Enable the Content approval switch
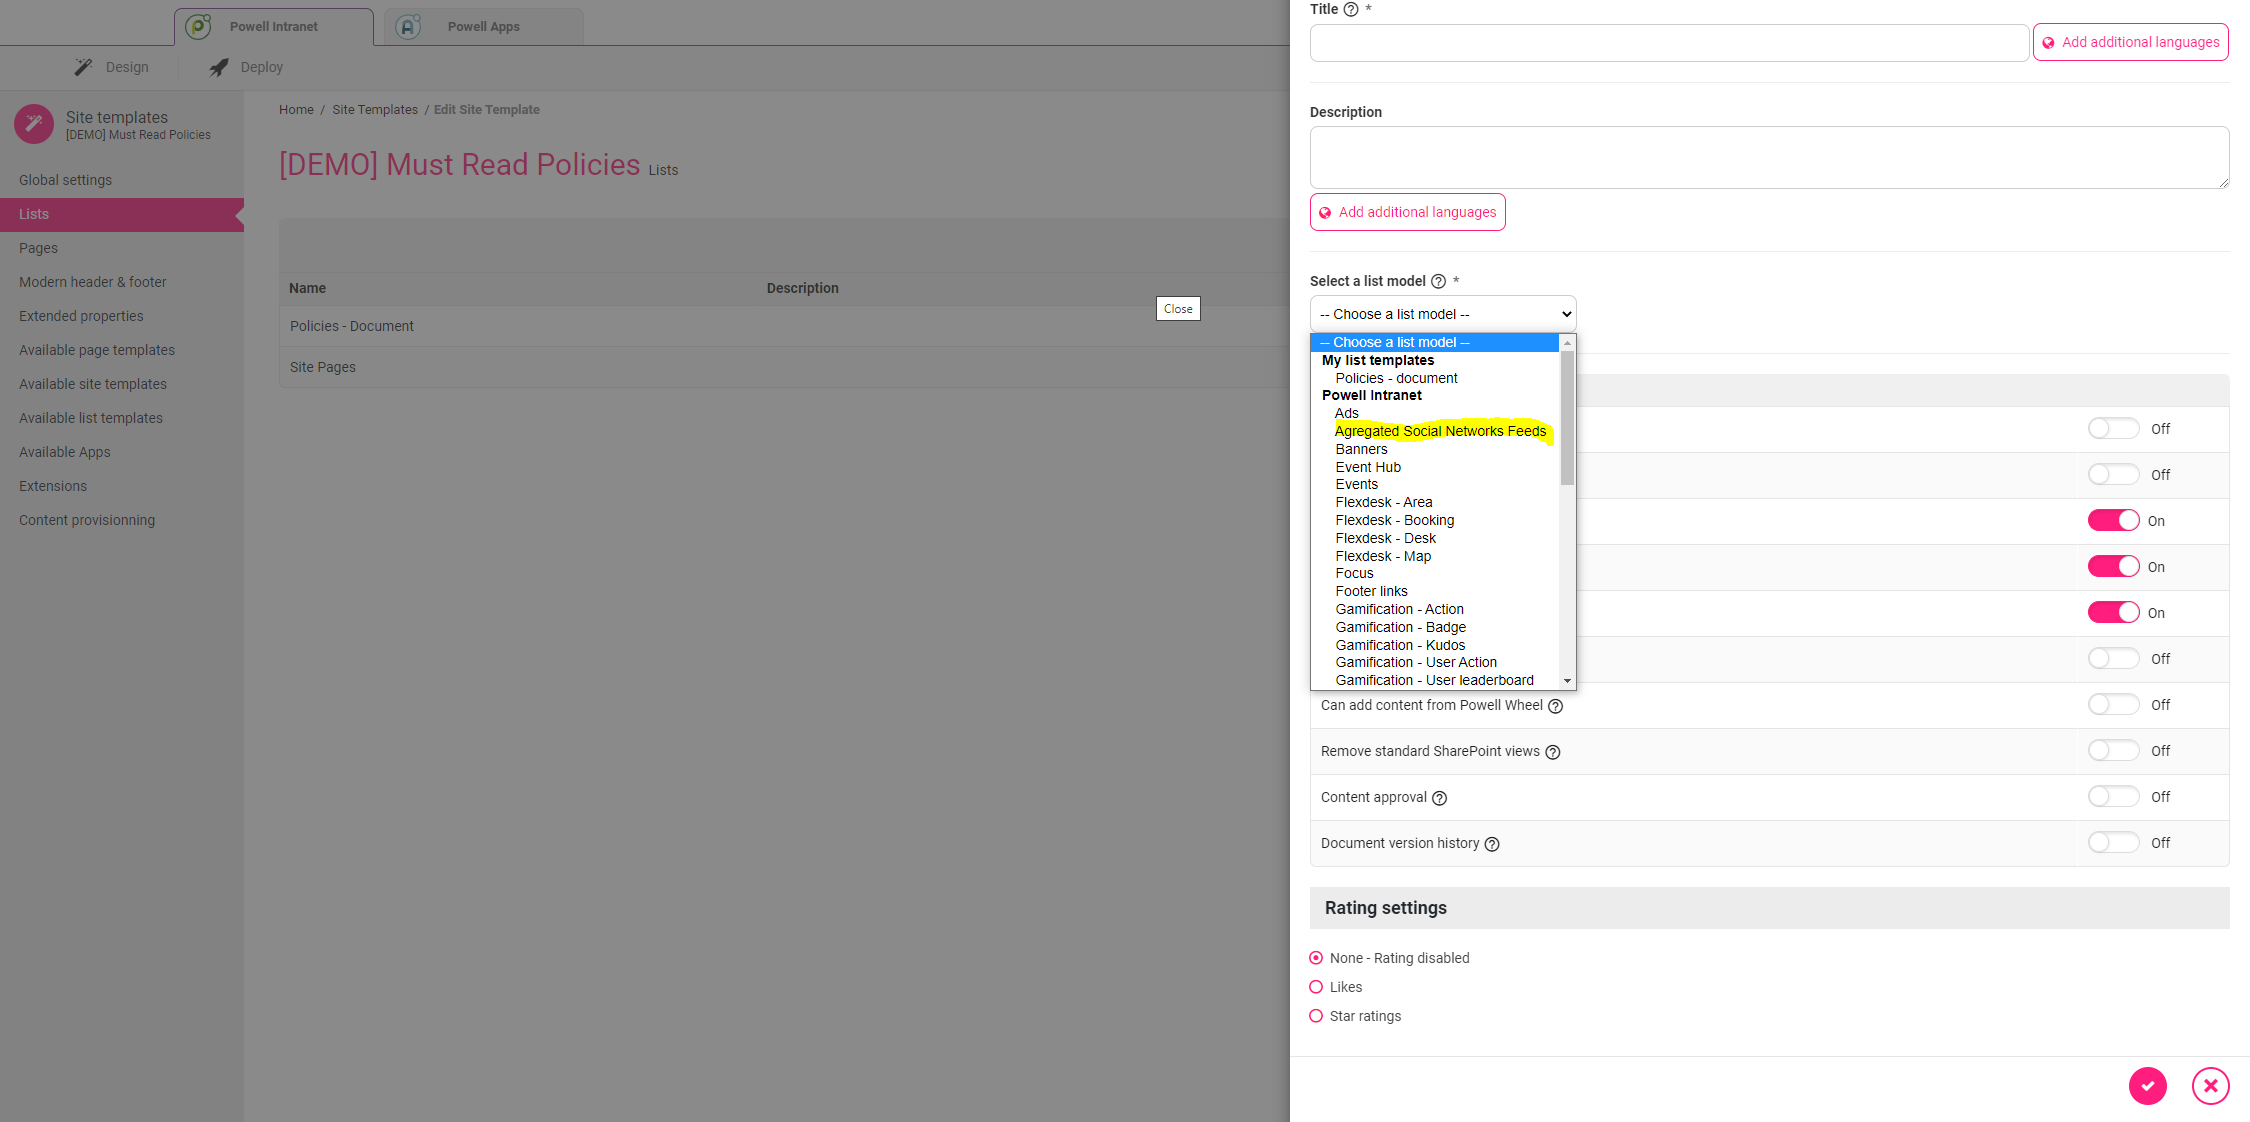The width and height of the screenshot is (2250, 1122). 2113,797
